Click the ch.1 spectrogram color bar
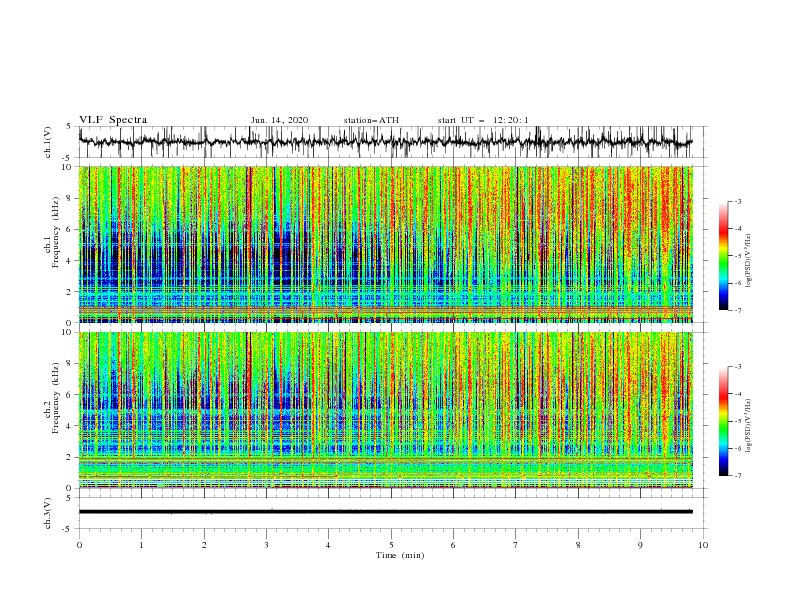Image resolution: width=792 pixels, height=612 pixels. tap(723, 255)
